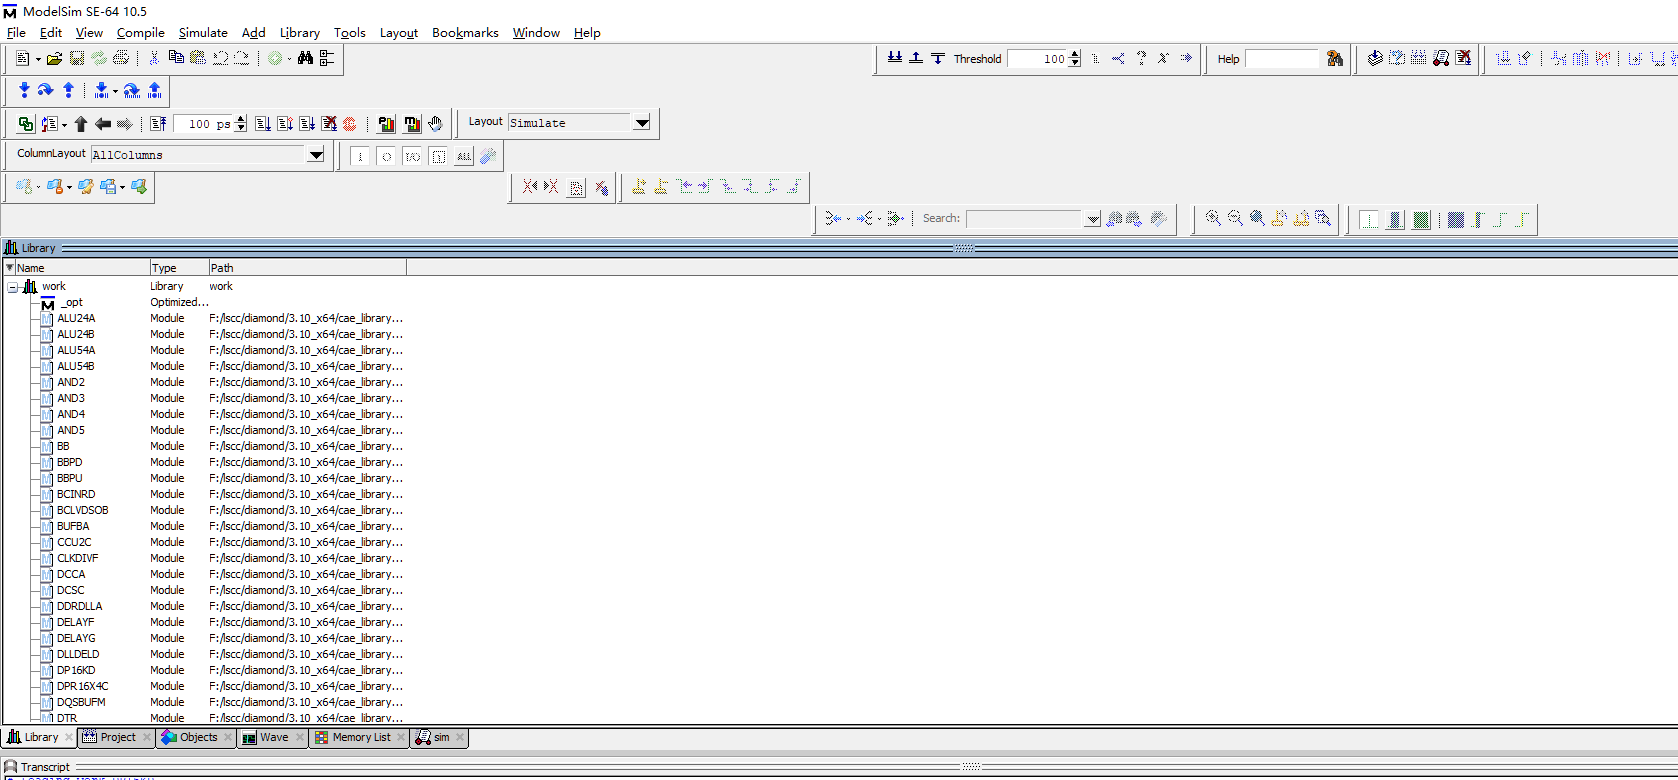
Task: Click the Cut scissors icon
Action: pos(154,59)
